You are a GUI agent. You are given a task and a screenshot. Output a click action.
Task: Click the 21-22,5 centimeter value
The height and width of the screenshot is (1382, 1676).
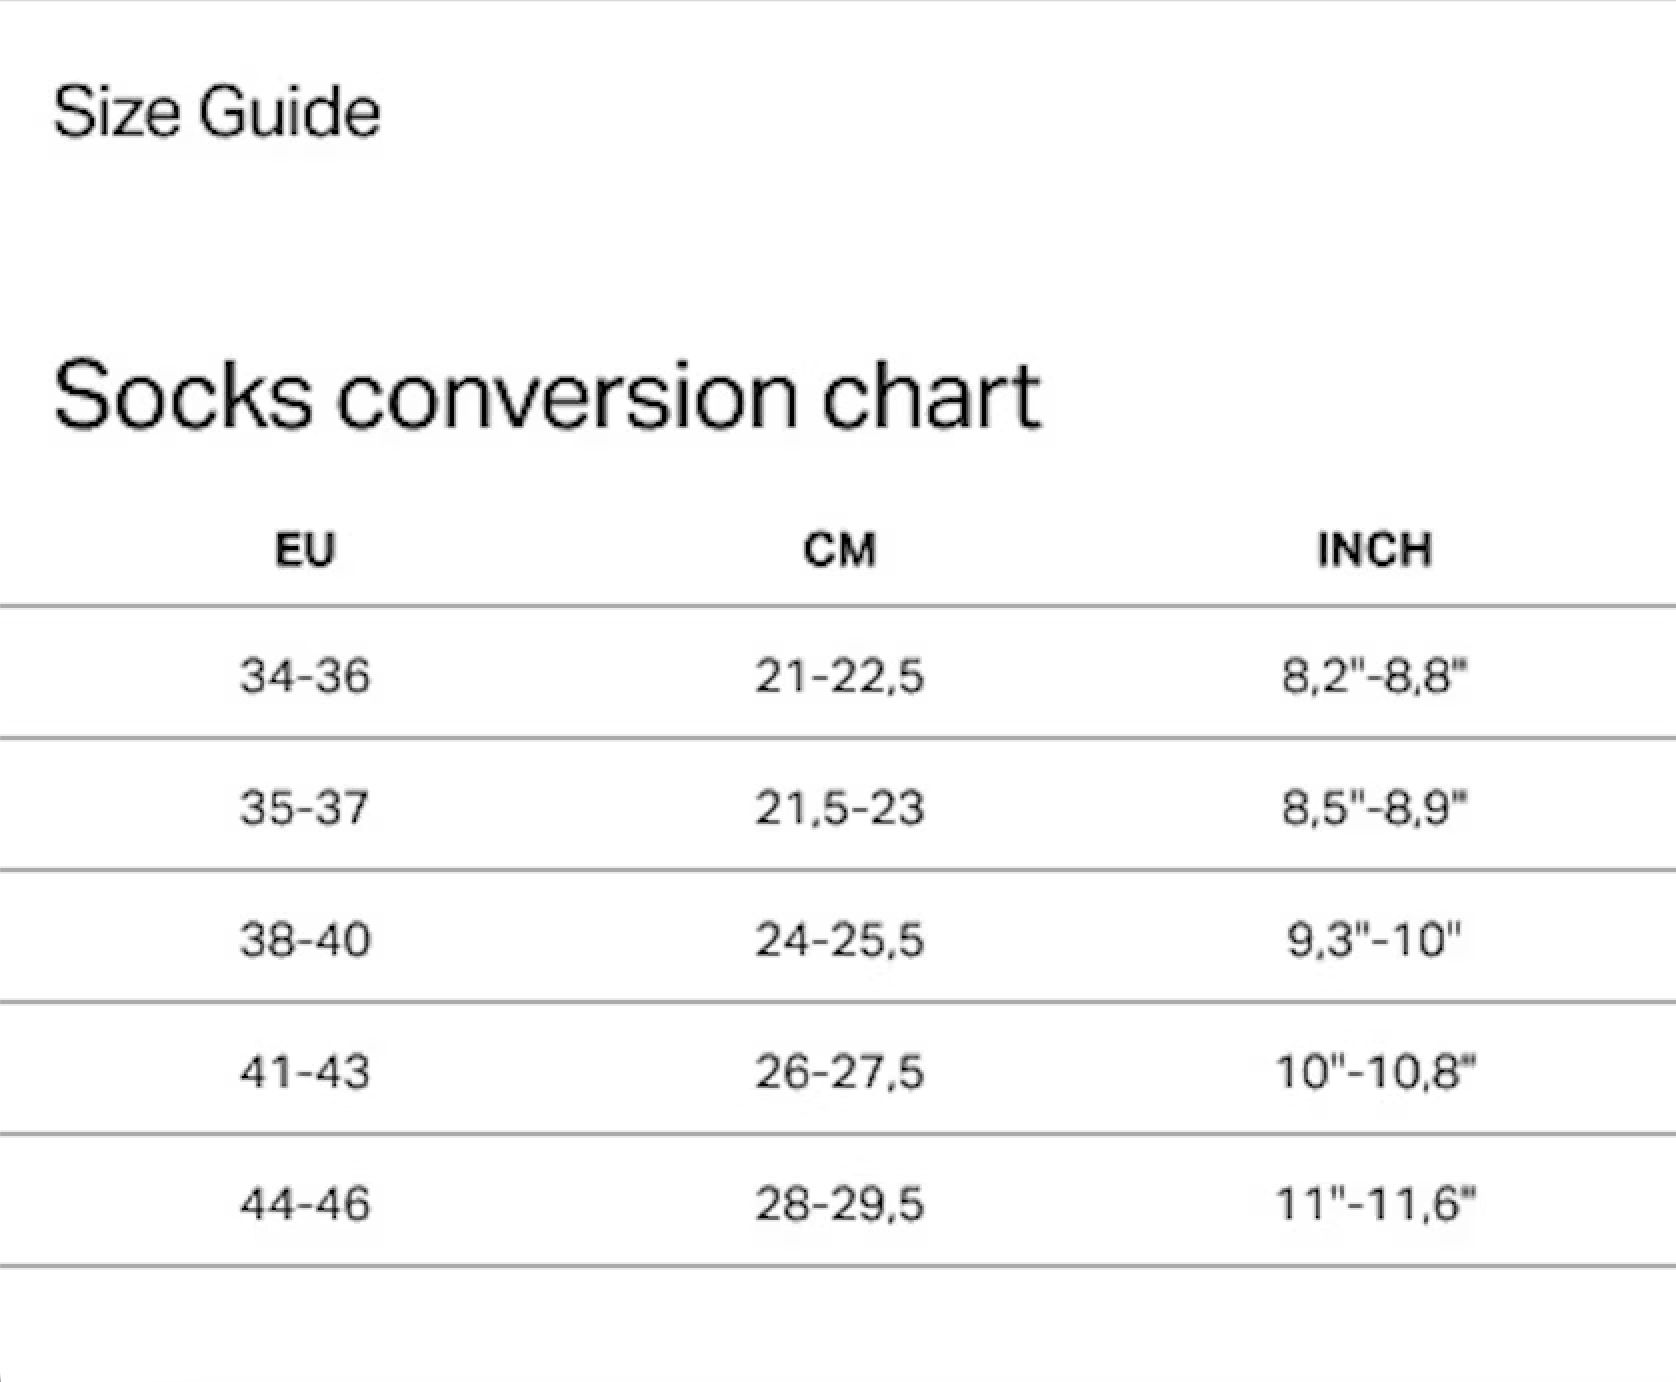[x=840, y=676]
